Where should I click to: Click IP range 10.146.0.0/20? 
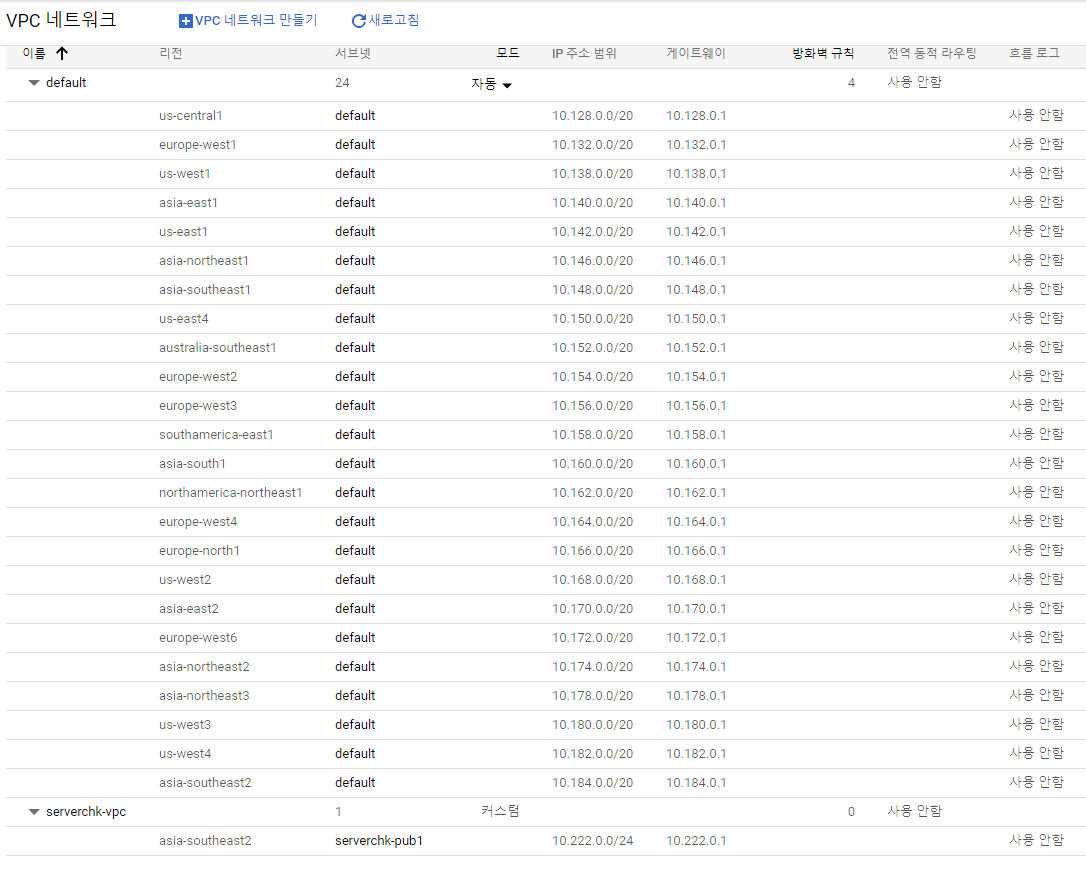592,261
